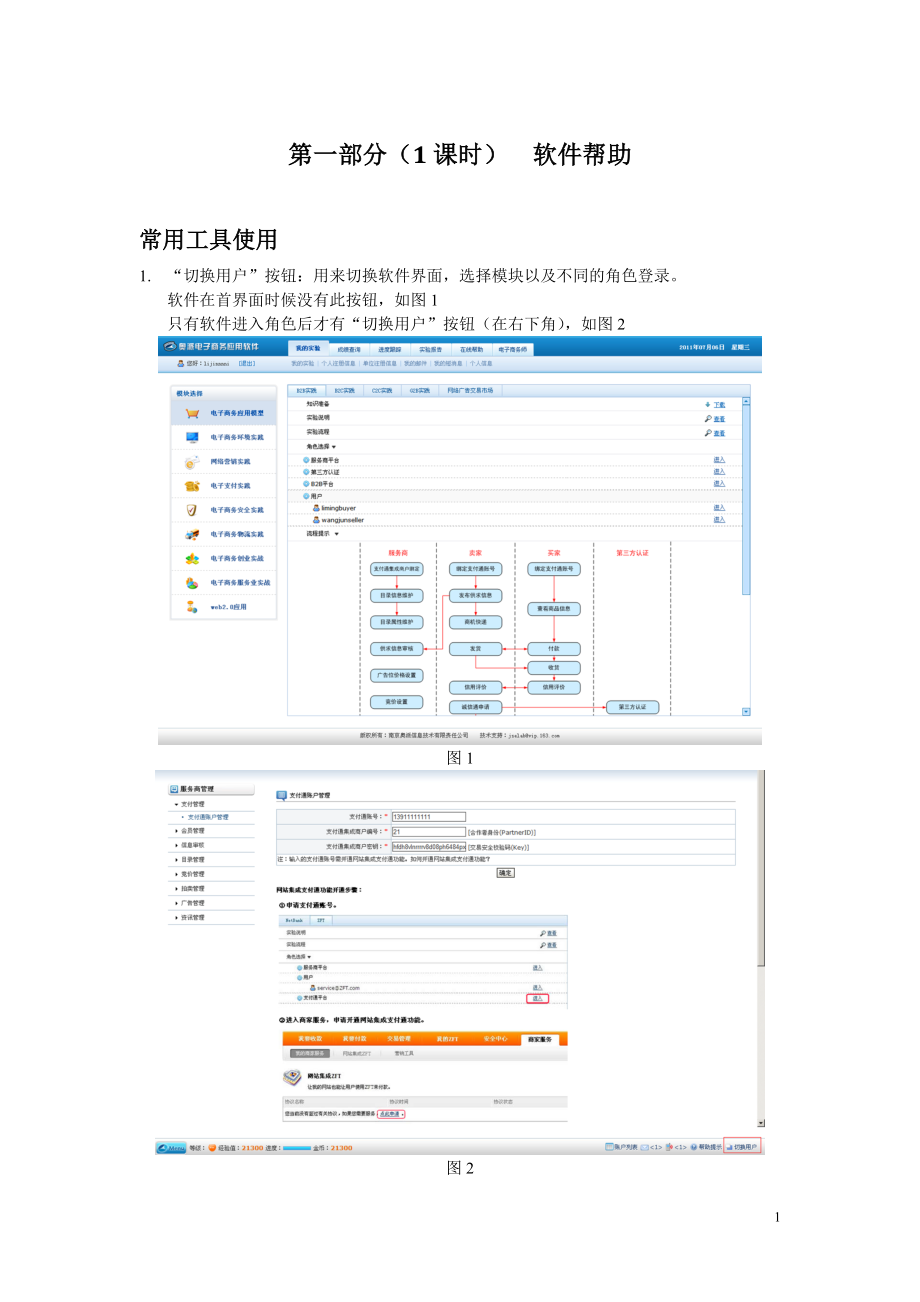This screenshot has width=920, height=1302.
Task: Click the web2.0应用 module icon
Action: (192, 607)
